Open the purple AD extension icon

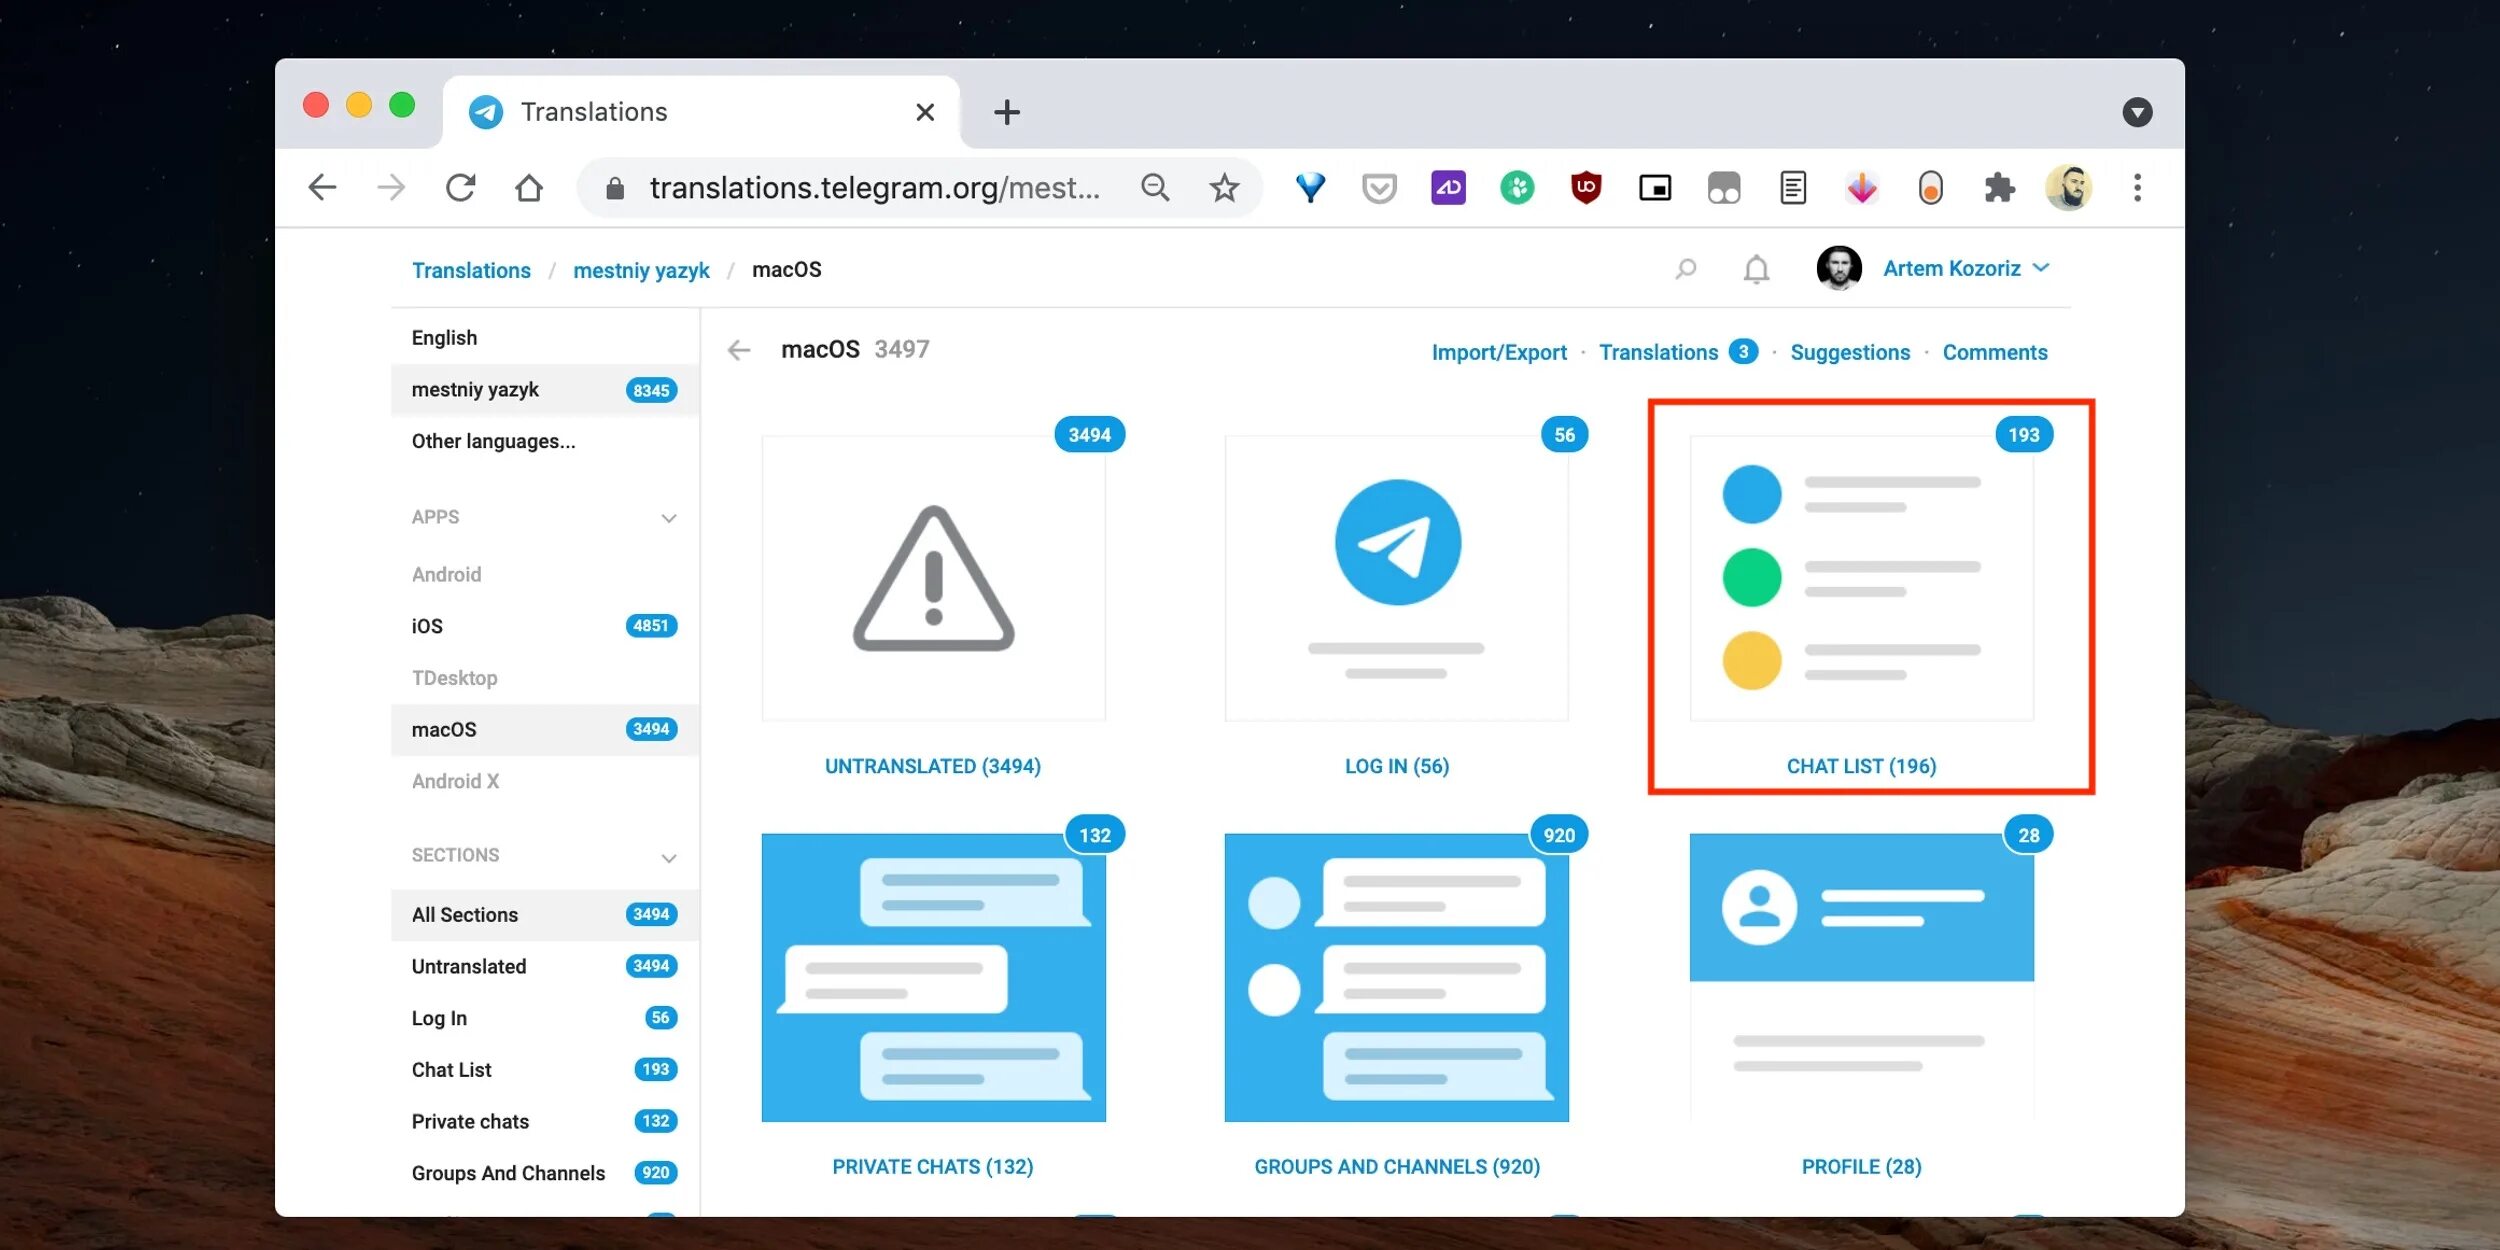coord(1448,188)
